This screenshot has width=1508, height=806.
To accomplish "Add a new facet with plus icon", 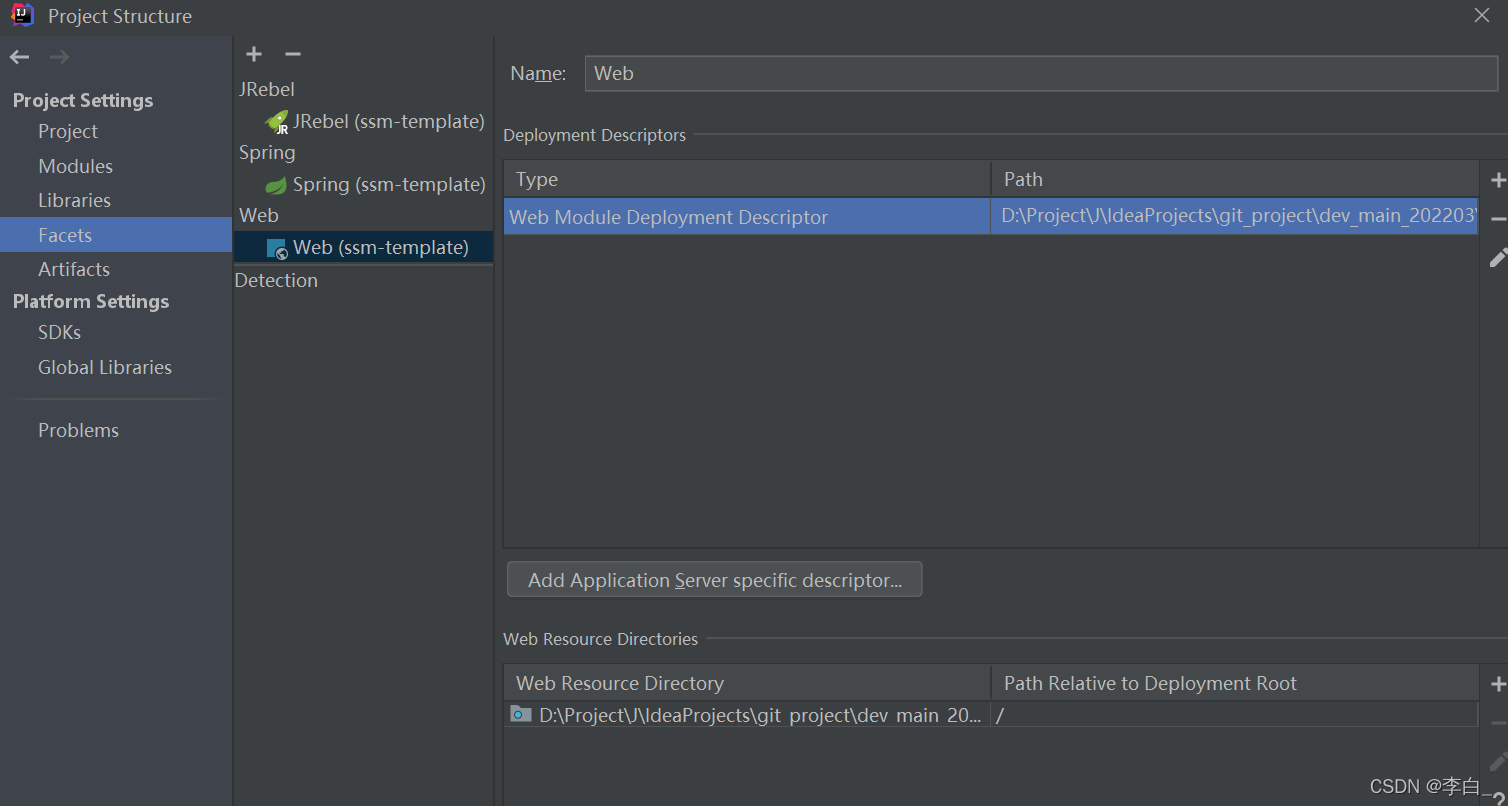I will click(x=254, y=54).
